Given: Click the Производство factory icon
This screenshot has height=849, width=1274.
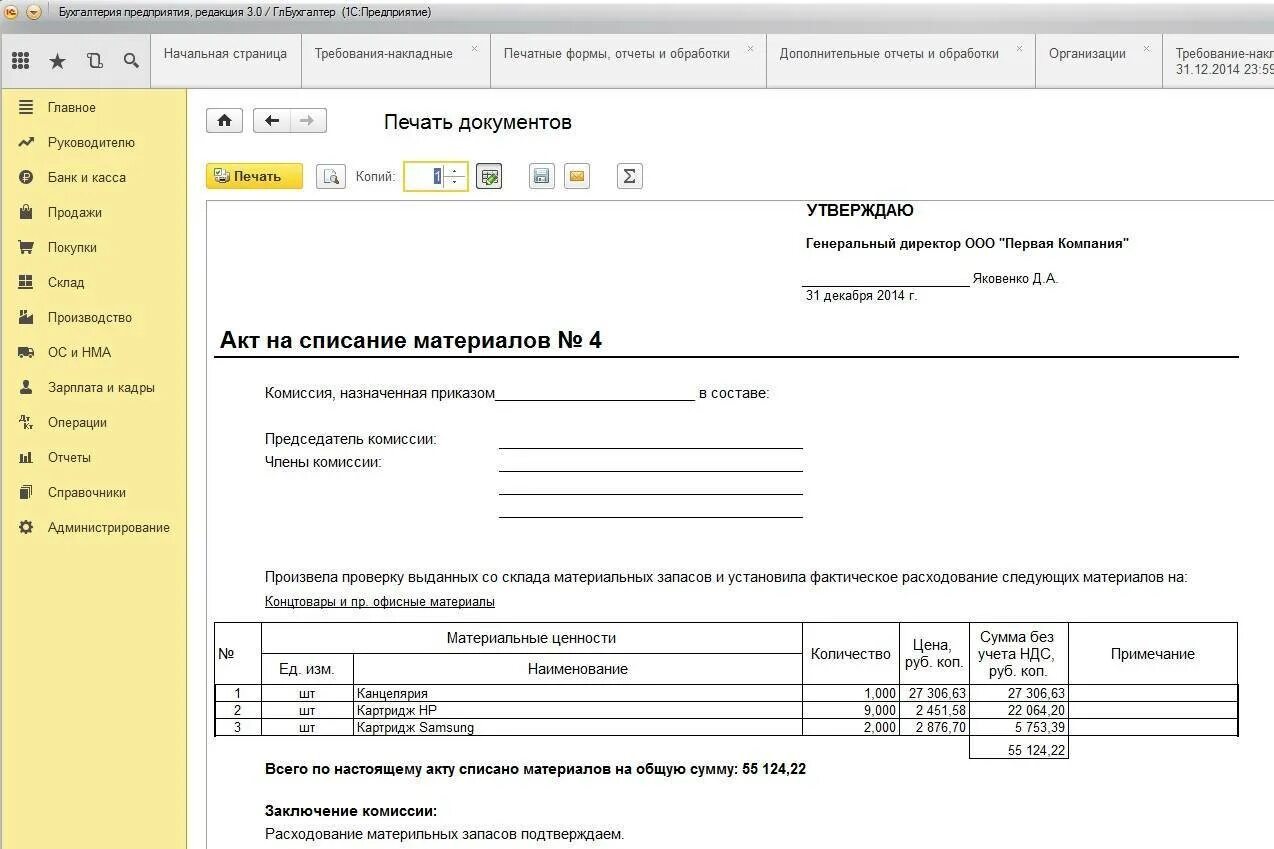Looking at the screenshot, I should 26,317.
